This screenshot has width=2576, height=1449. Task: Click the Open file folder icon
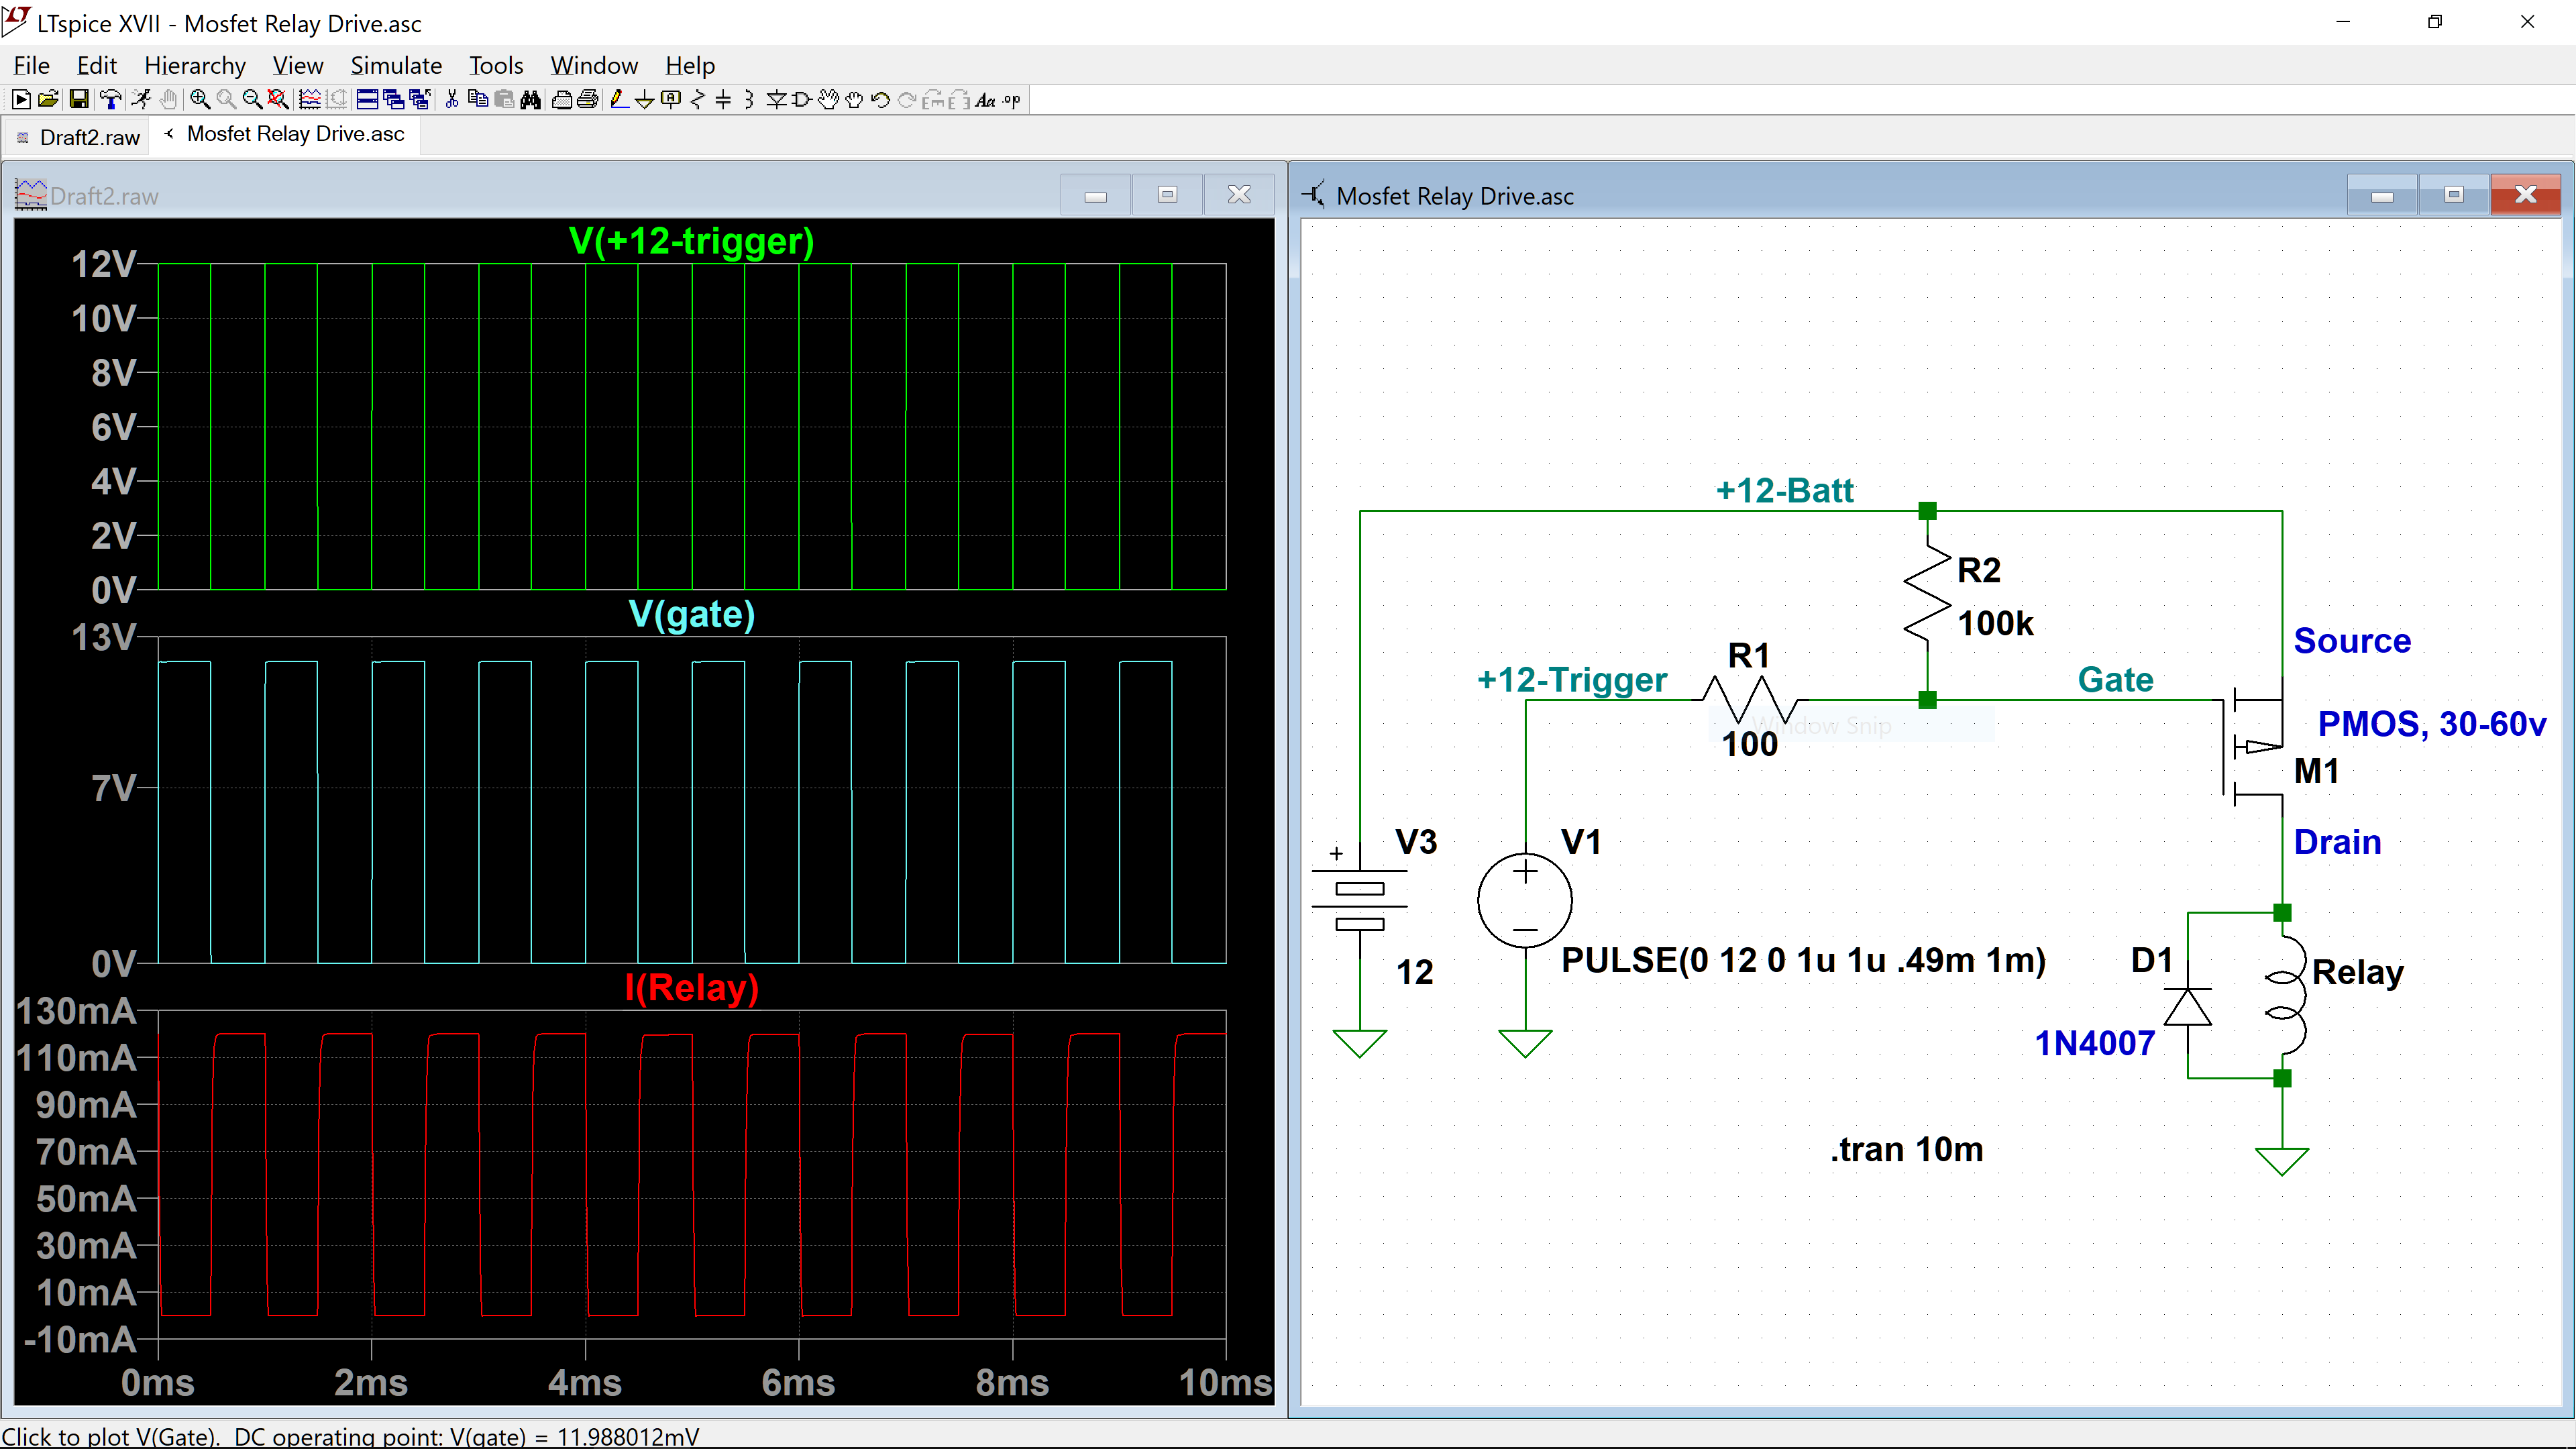pyautogui.click(x=48, y=100)
